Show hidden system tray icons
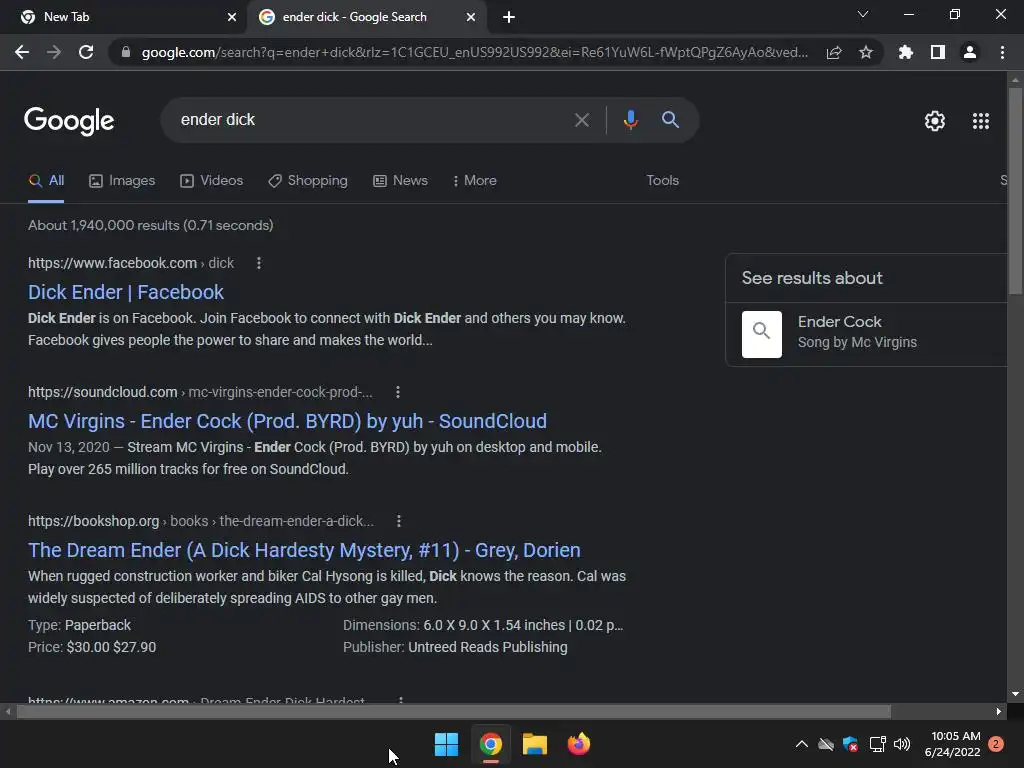This screenshot has height=768, width=1024. point(802,744)
